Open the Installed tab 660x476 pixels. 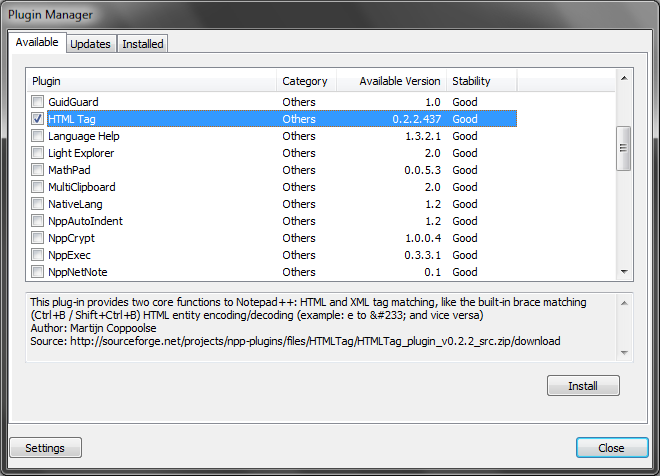click(143, 44)
